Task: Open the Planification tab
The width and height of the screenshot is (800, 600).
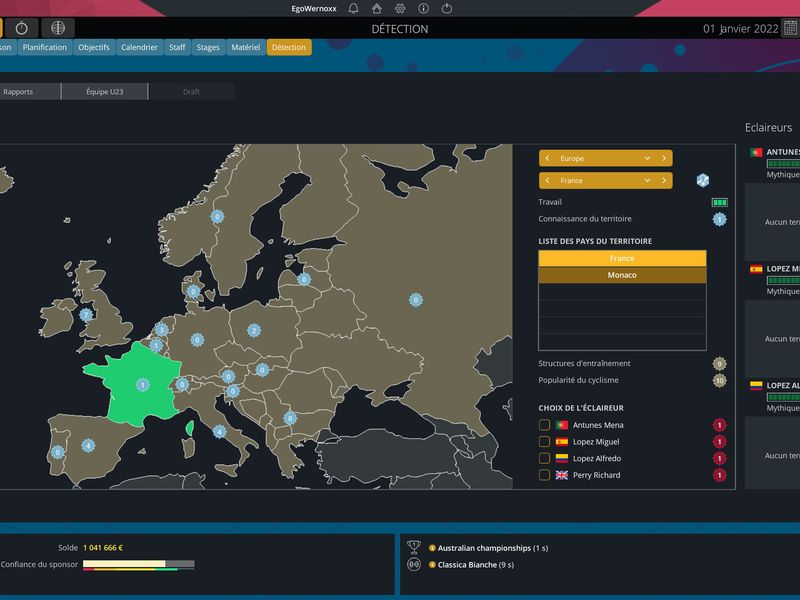Action: click(x=44, y=47)
